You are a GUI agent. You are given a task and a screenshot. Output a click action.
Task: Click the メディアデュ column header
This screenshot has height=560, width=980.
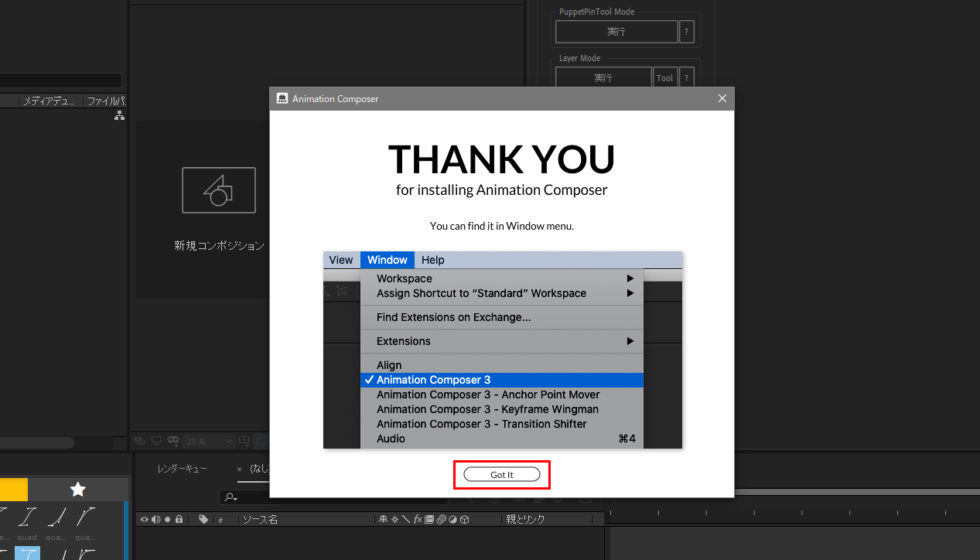click(x=49, y=101)
